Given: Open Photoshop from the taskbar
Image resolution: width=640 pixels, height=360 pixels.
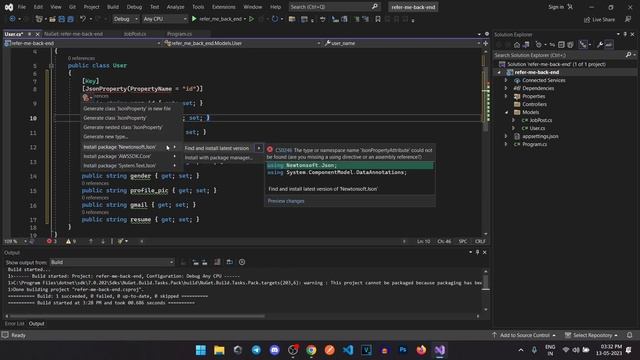Looking at the screenshot, I should [403, 350].
